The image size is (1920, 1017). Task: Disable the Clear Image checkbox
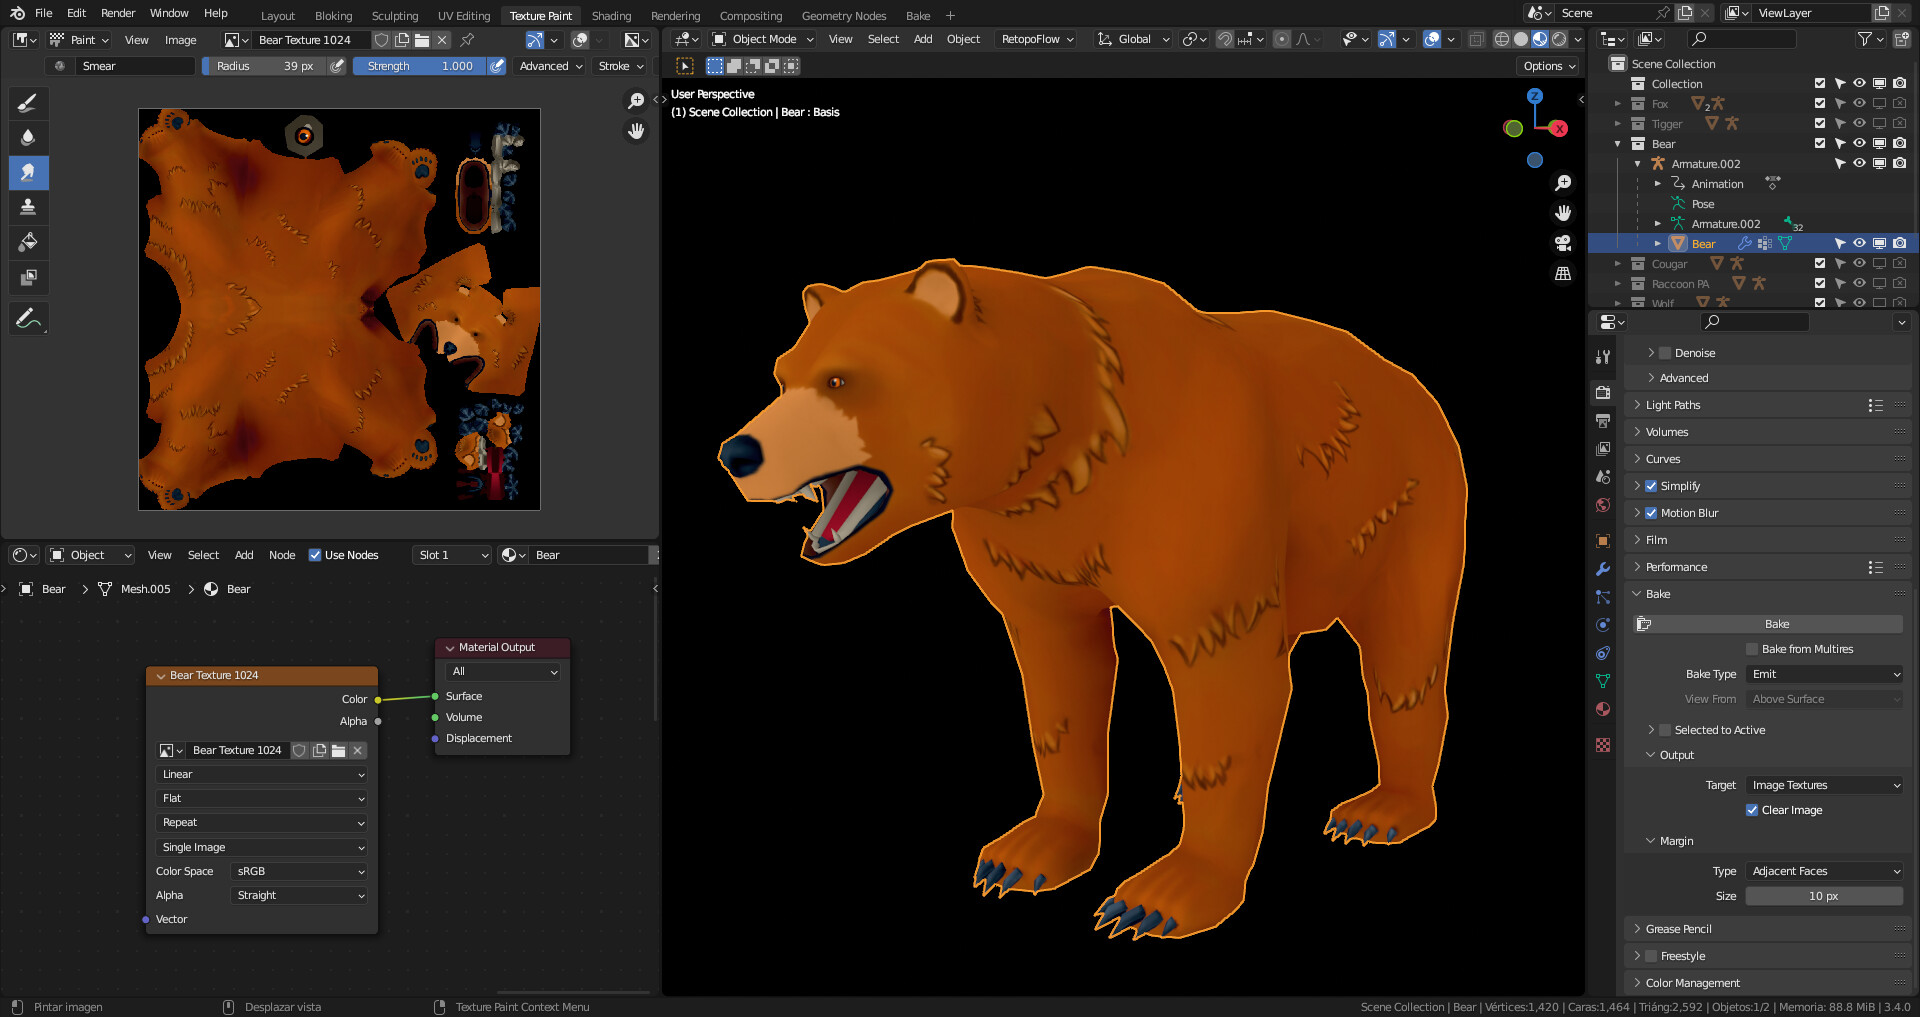click(x=1752, y=810)
